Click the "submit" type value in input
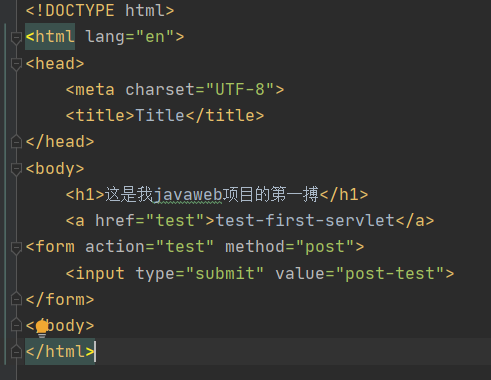Viewport: 491px width, 380px height. [225, 273]
